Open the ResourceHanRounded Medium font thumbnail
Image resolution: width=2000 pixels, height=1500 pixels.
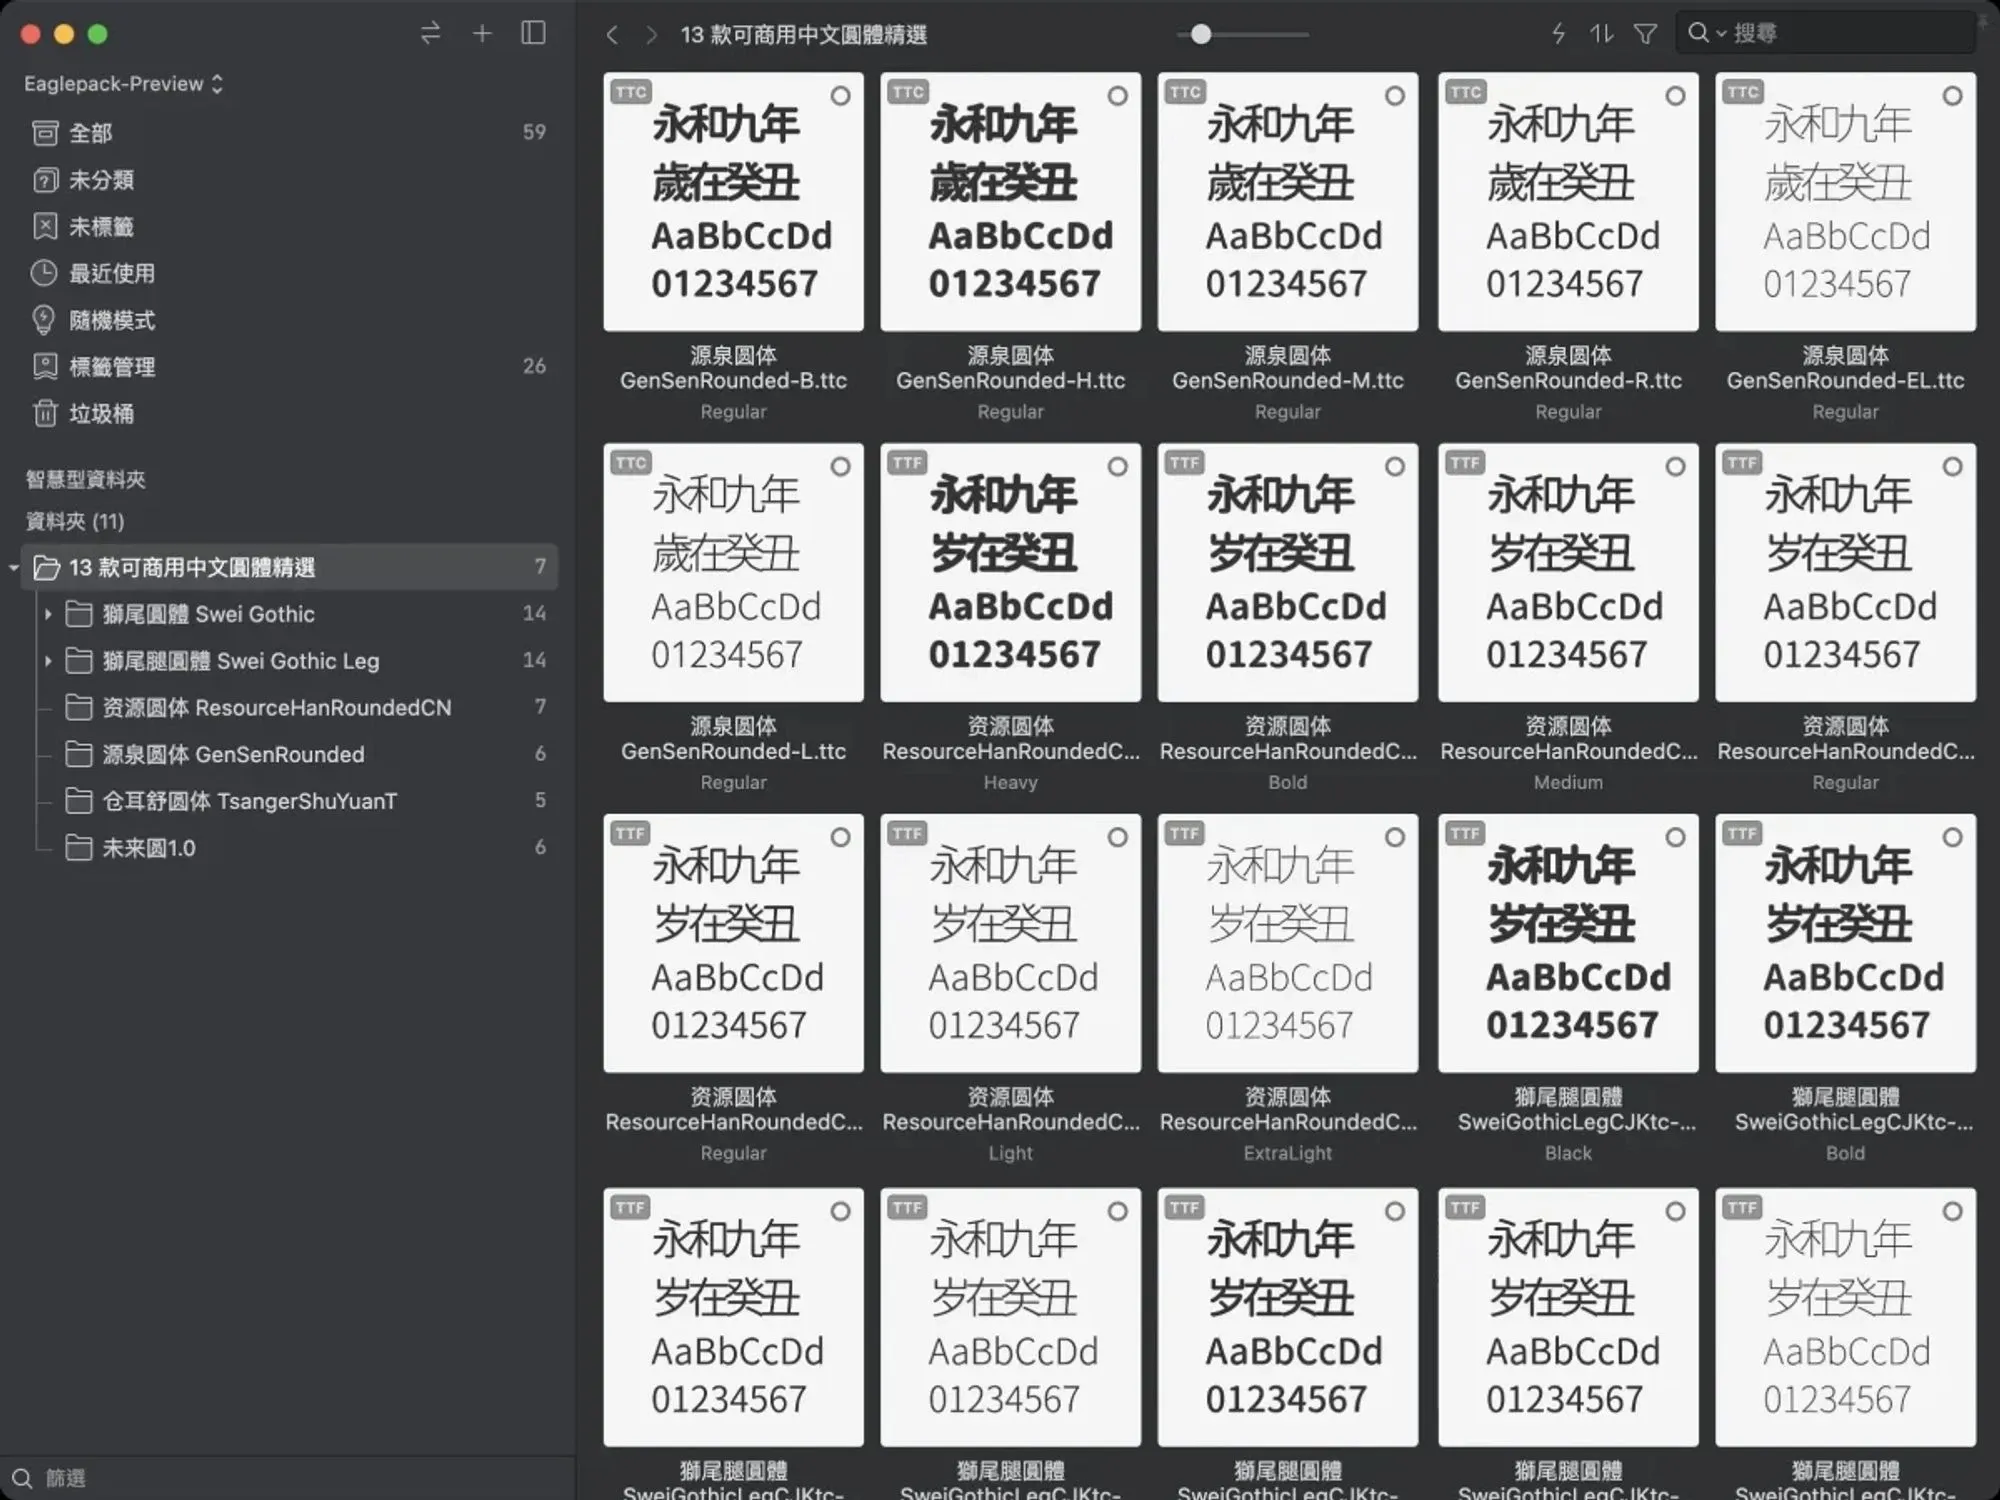[x=1568, y=572]
